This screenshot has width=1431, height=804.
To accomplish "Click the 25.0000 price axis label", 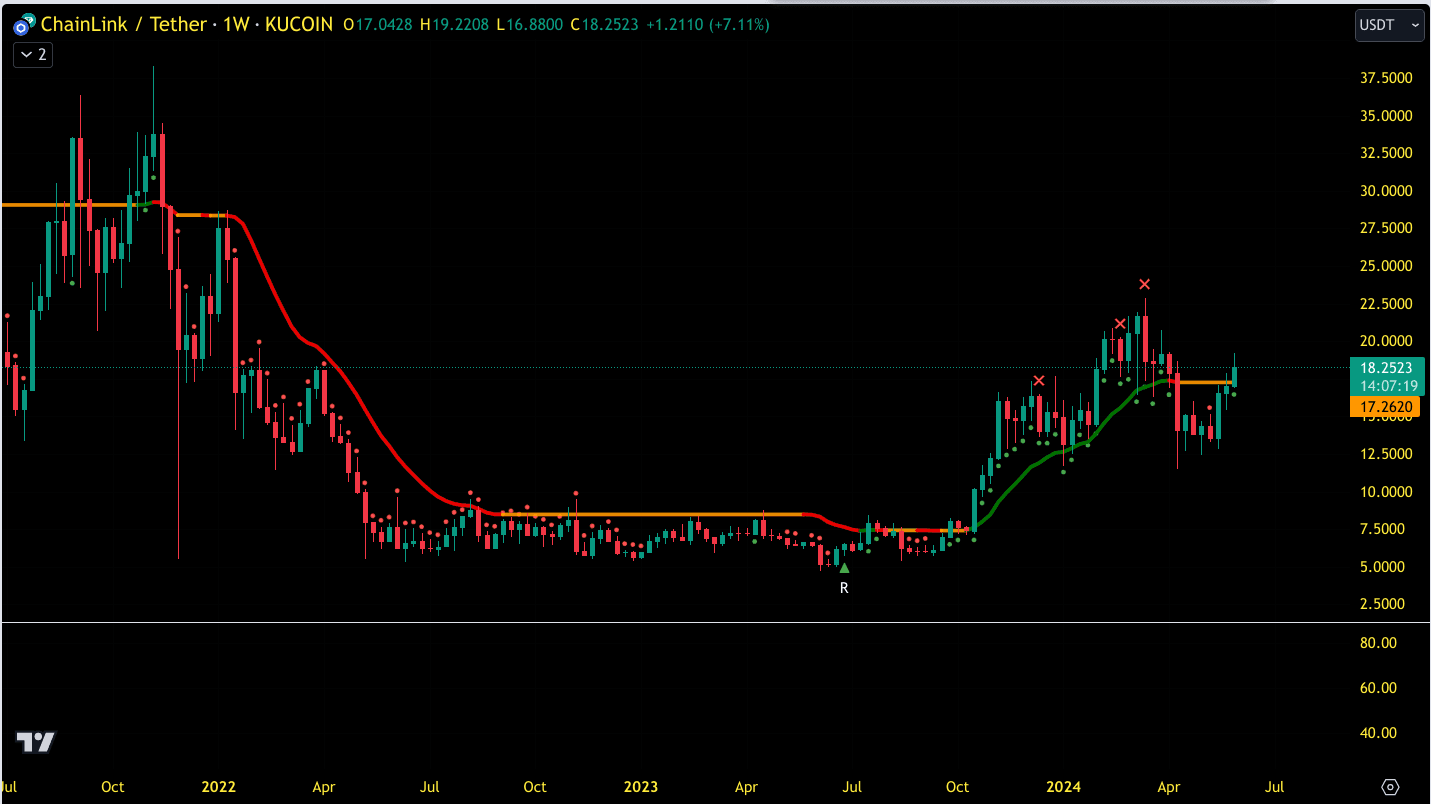I will (1386, 266).
